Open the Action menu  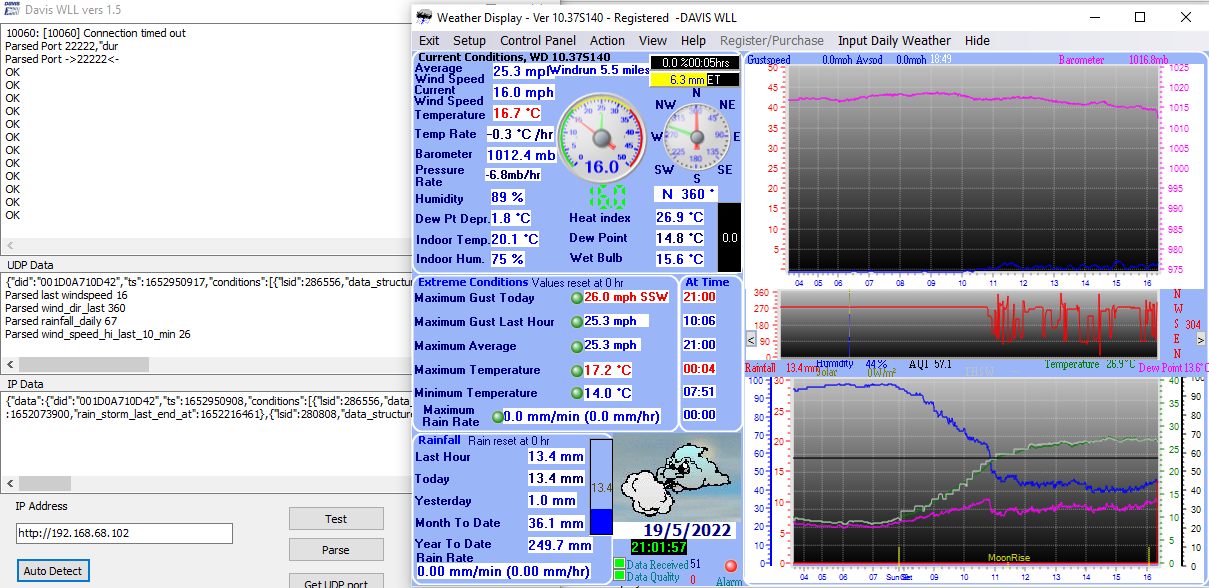607,41
